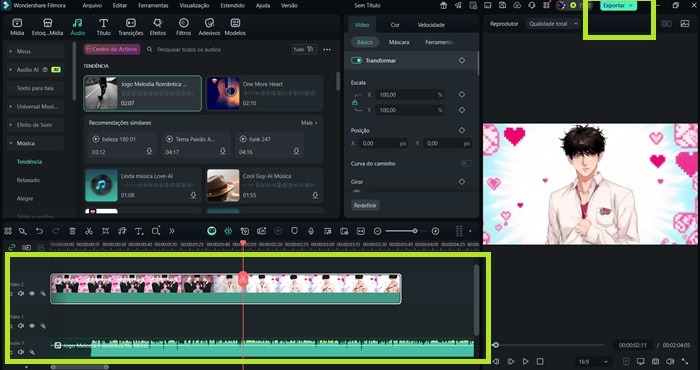
Task: Switch to the Velocidade tab
Action: 431,25
